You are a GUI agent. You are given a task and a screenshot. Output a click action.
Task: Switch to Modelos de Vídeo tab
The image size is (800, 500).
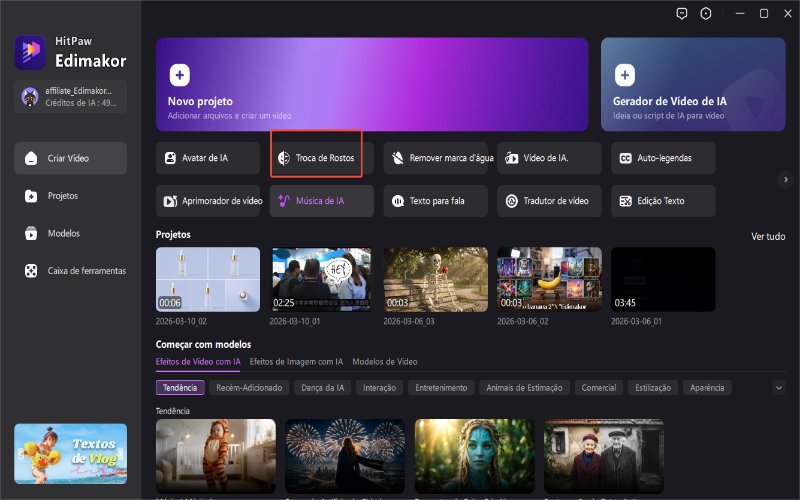click(x=385, y=362)
